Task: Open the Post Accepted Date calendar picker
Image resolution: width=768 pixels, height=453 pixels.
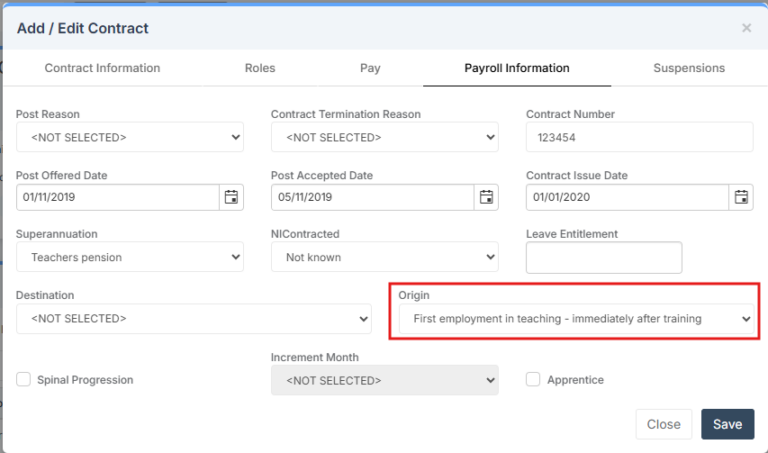Action: point(486,197)
